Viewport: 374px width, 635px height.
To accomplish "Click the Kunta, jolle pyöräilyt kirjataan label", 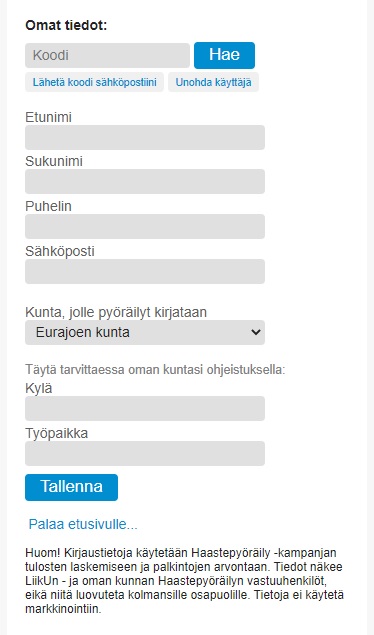I will pyautogui.click(x=116, y=312).
